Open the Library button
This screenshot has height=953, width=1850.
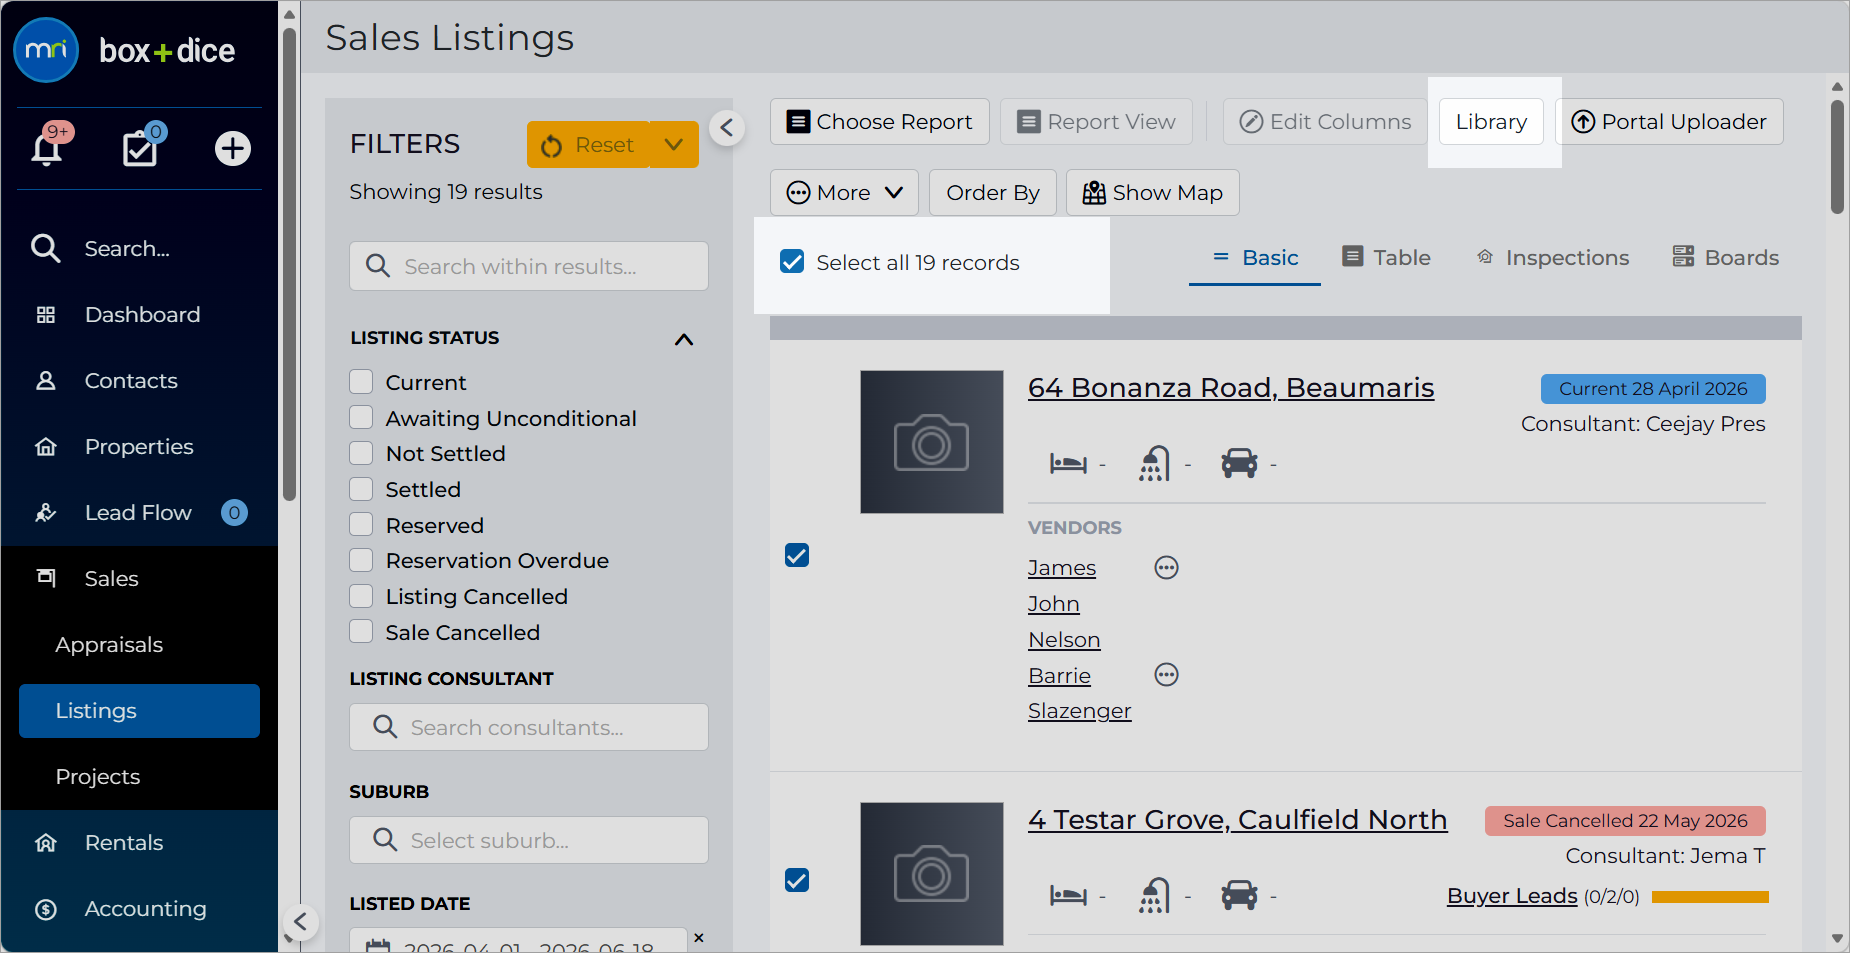tap(1491, 122)
